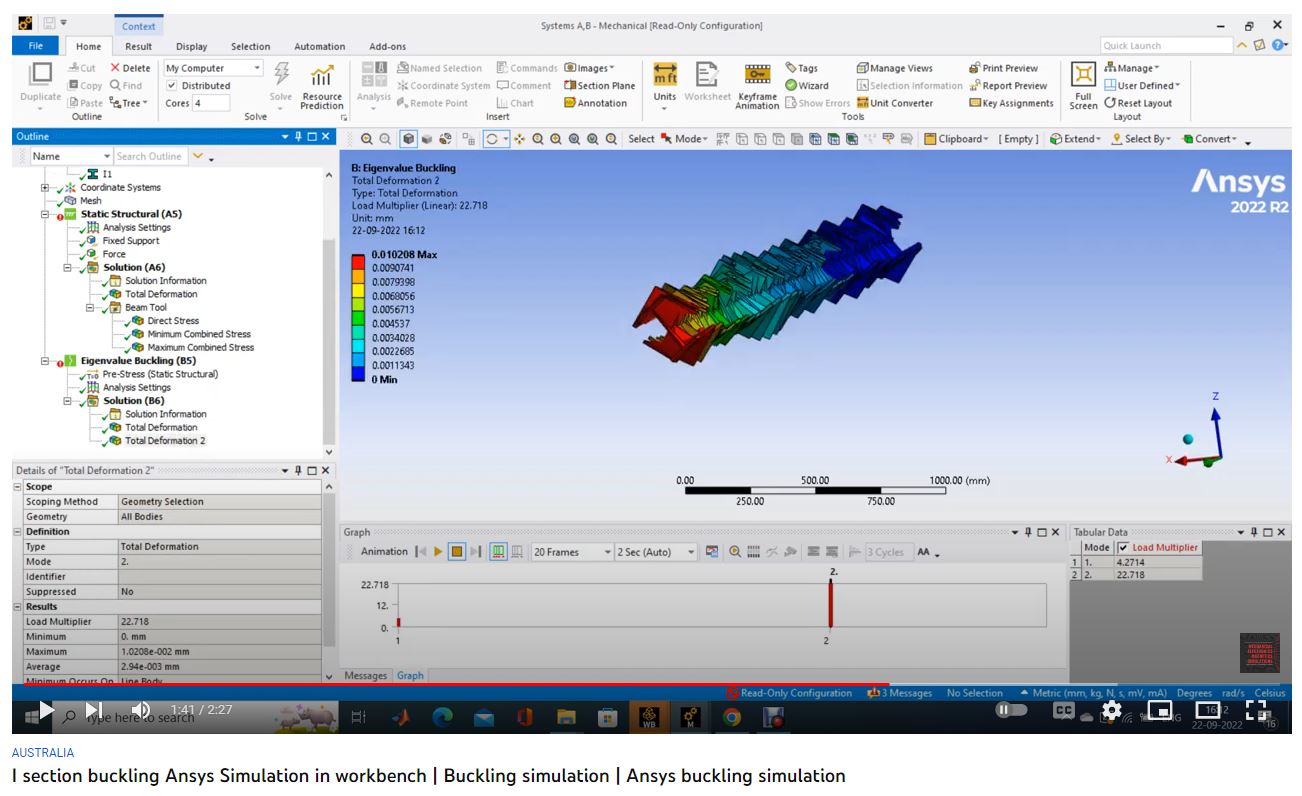
Task: Reset Layout of panels
Action: 1138,103
